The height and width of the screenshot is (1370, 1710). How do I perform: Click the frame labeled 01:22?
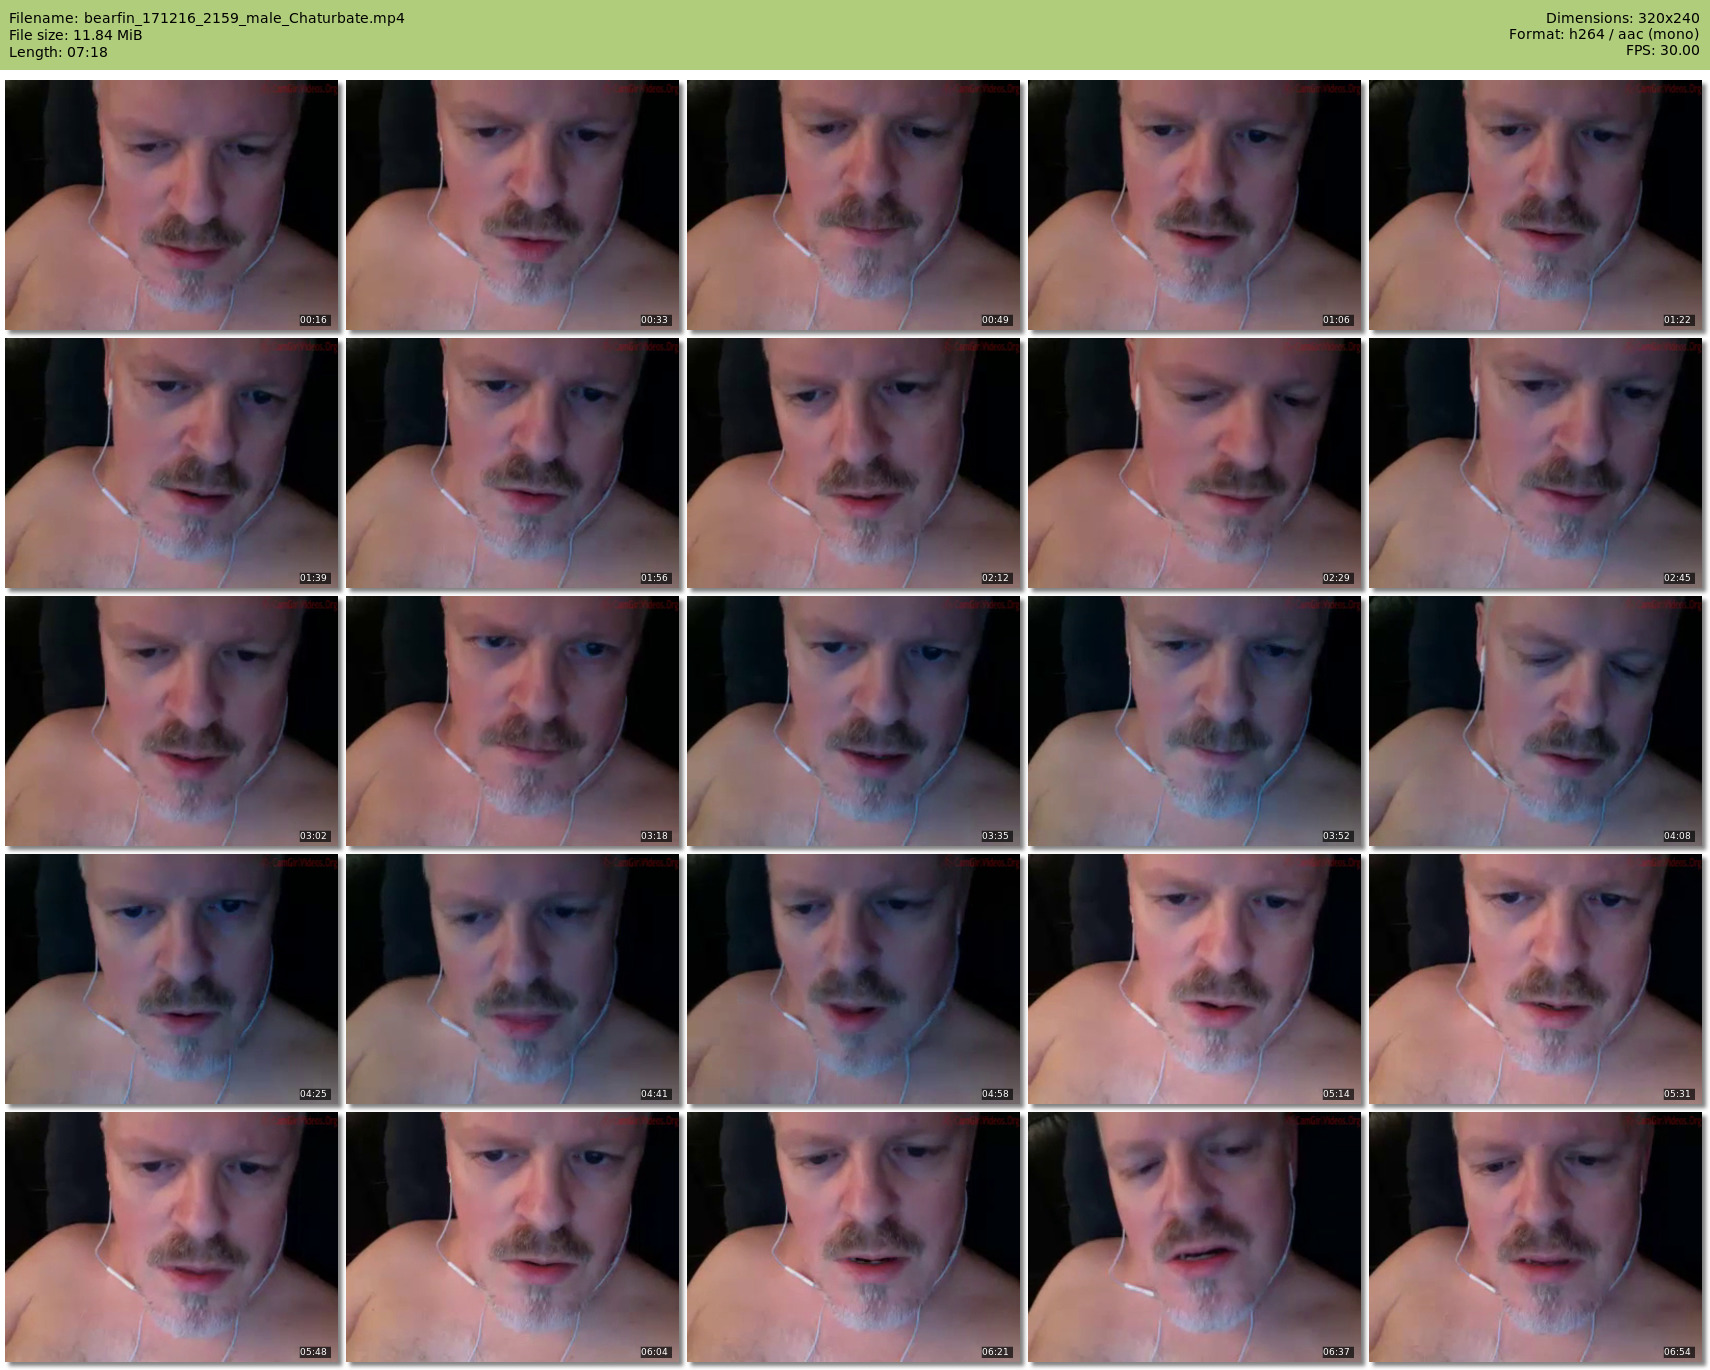pyautogui.click(x=1535, y=205)
